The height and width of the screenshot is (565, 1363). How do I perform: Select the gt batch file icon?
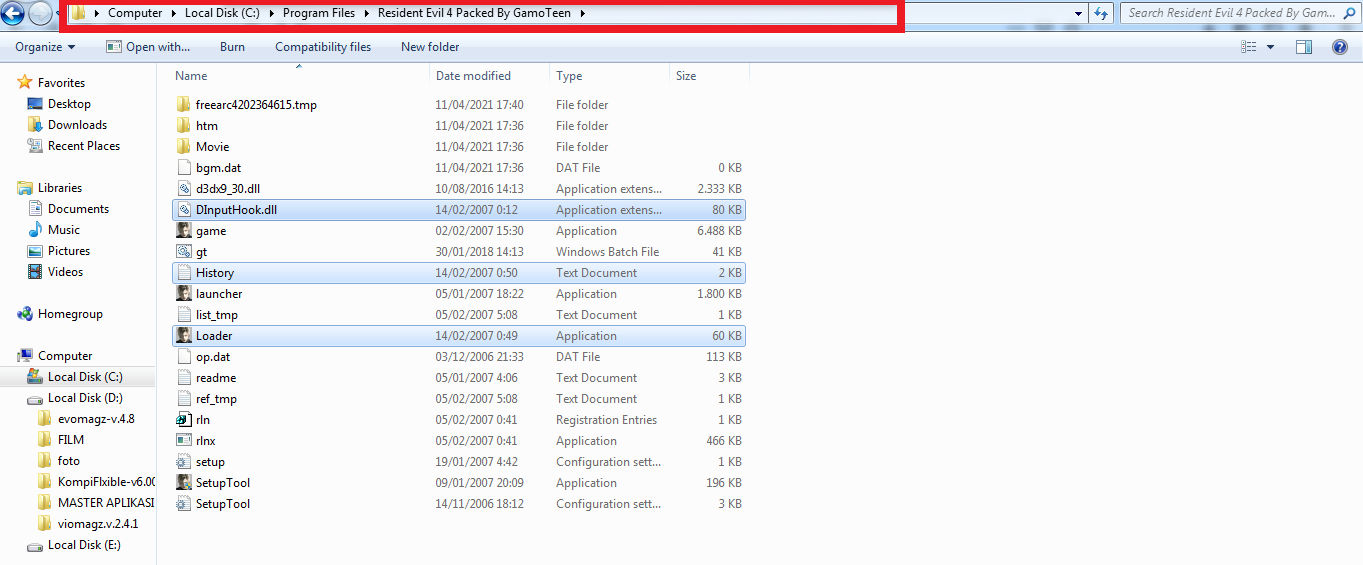[183, 252]
